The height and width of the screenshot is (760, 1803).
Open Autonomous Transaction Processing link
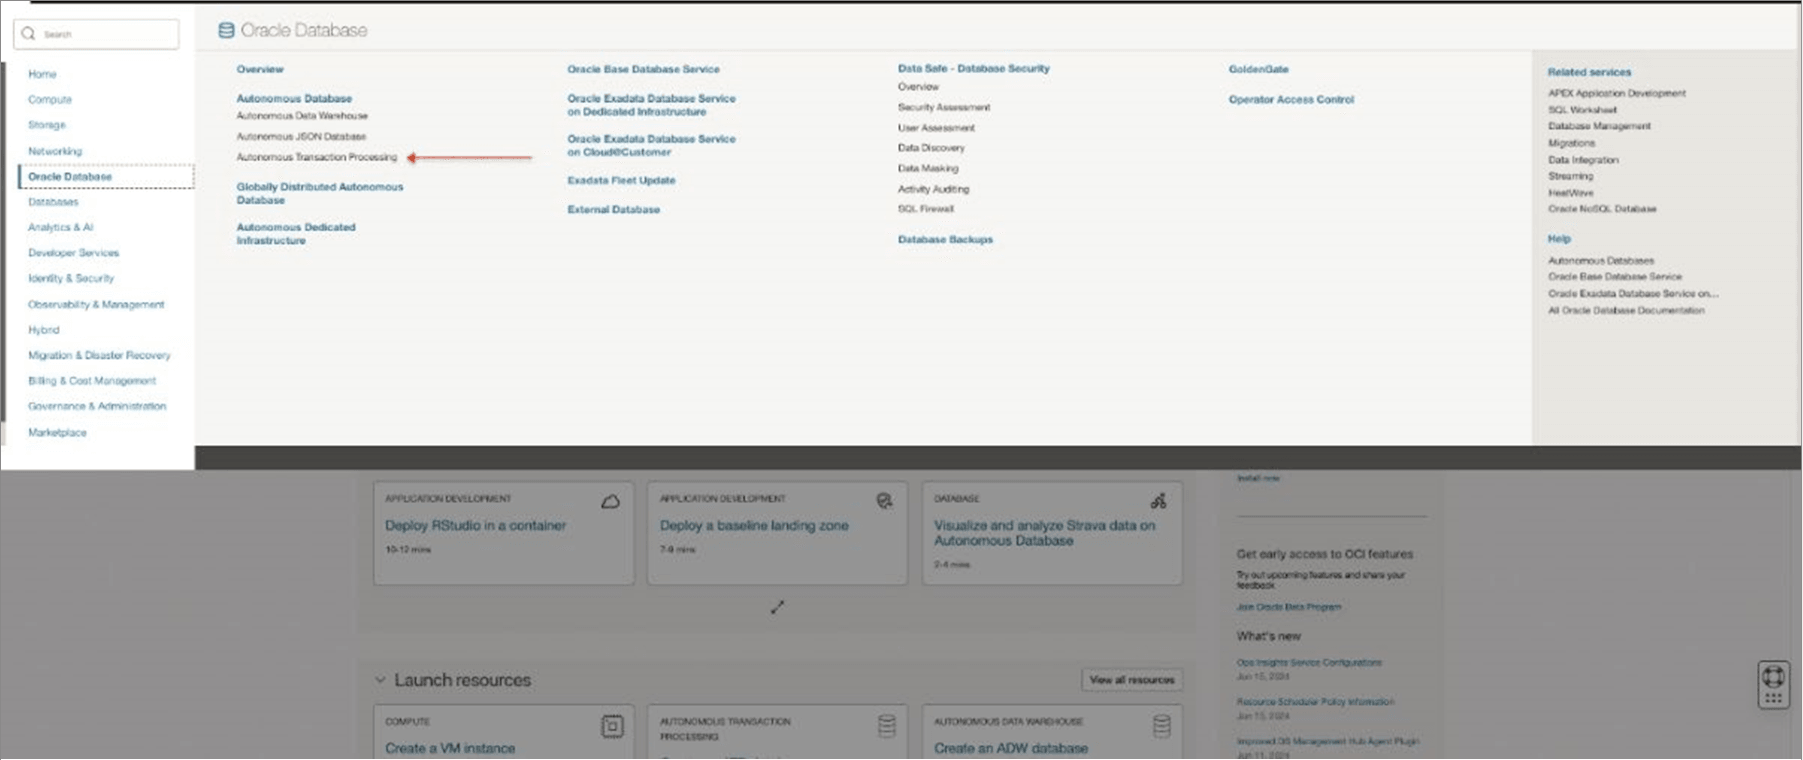[316, 157]
